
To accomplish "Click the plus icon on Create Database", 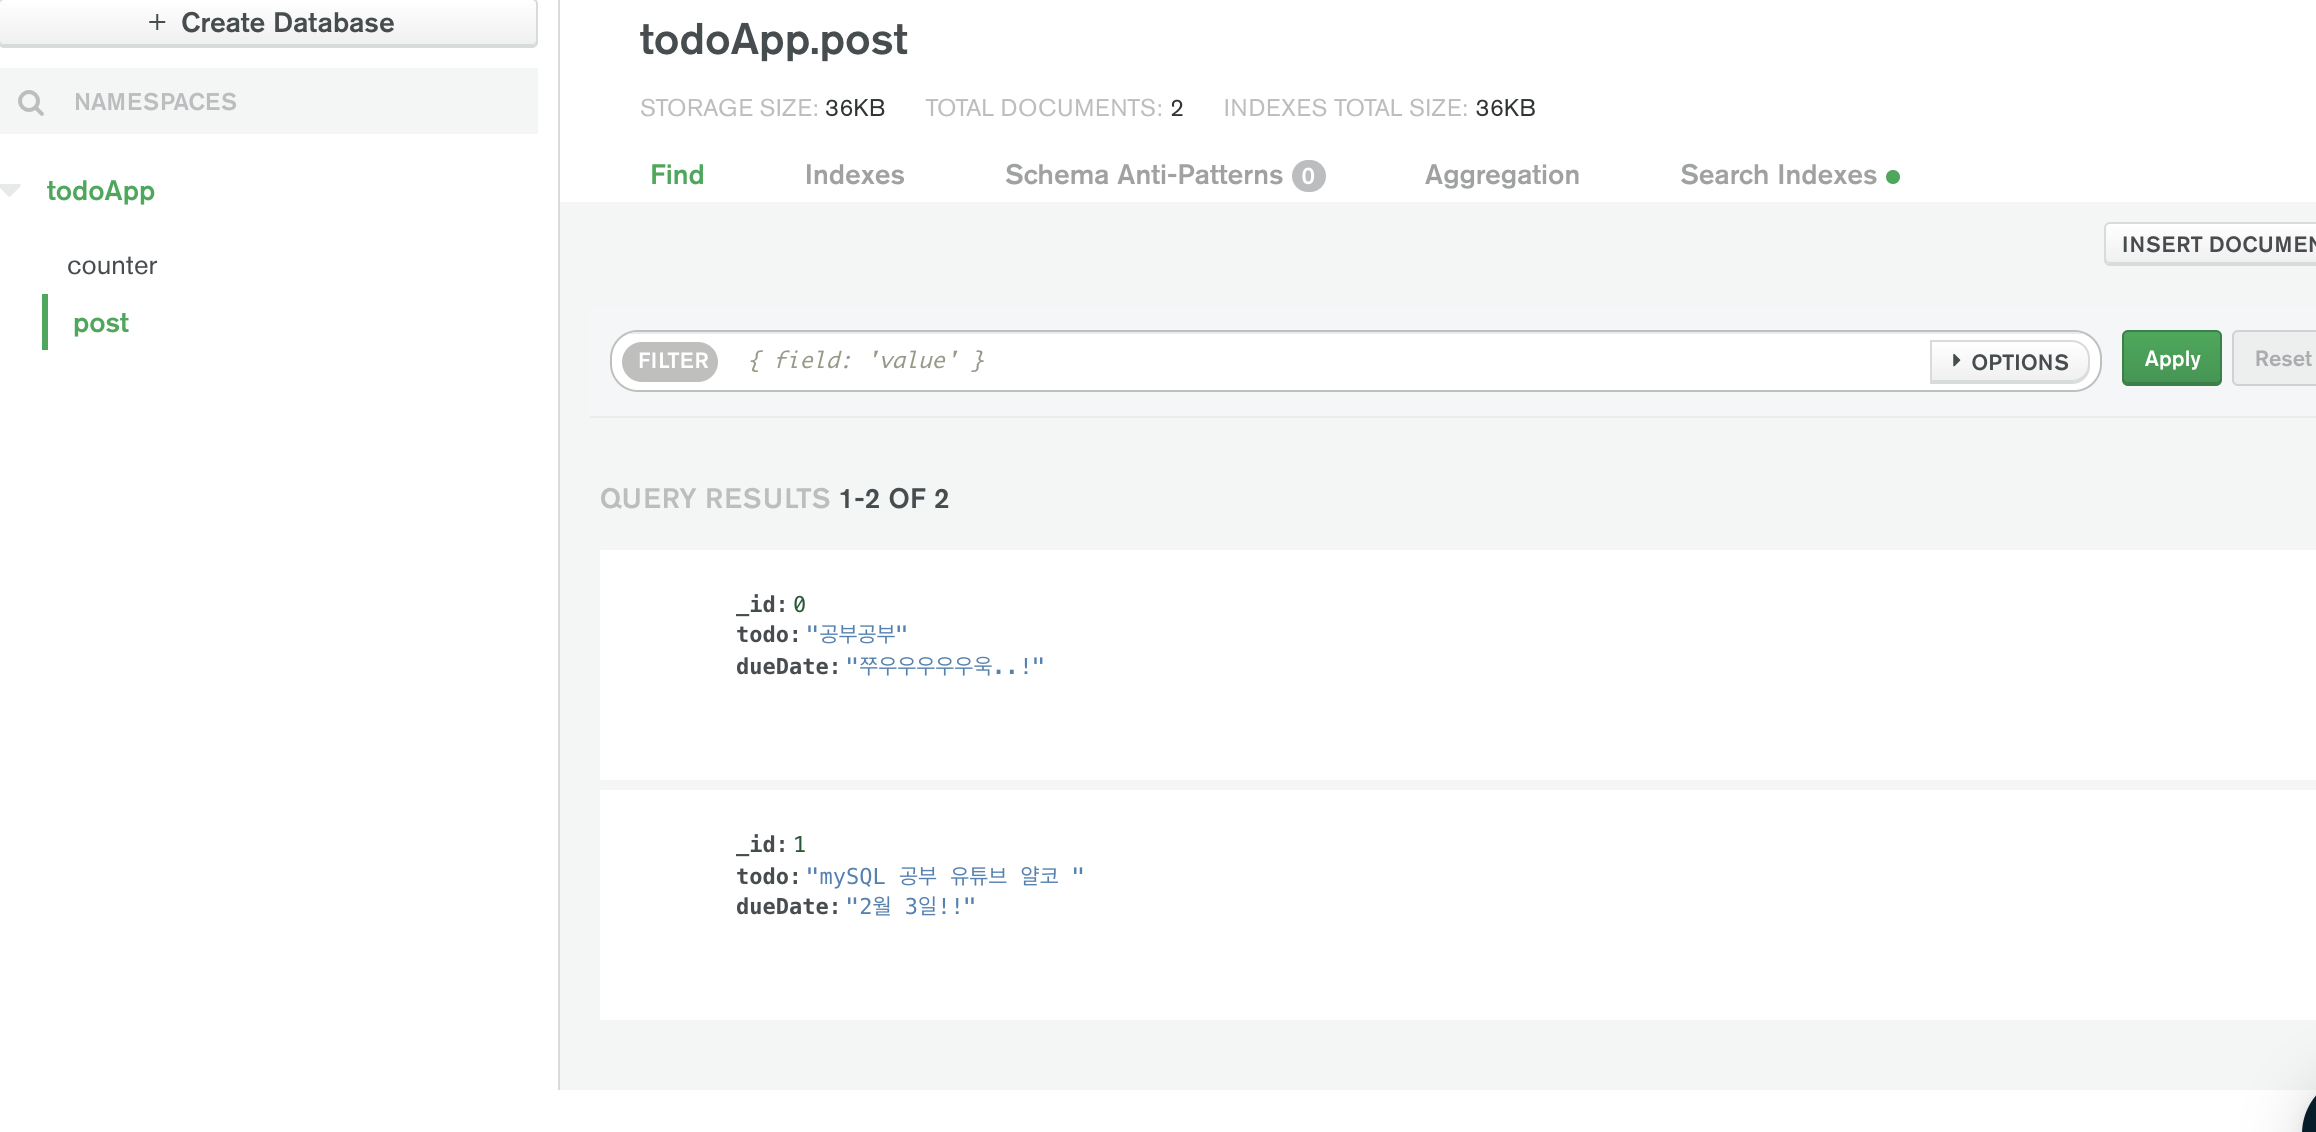I will pos(157,22).
